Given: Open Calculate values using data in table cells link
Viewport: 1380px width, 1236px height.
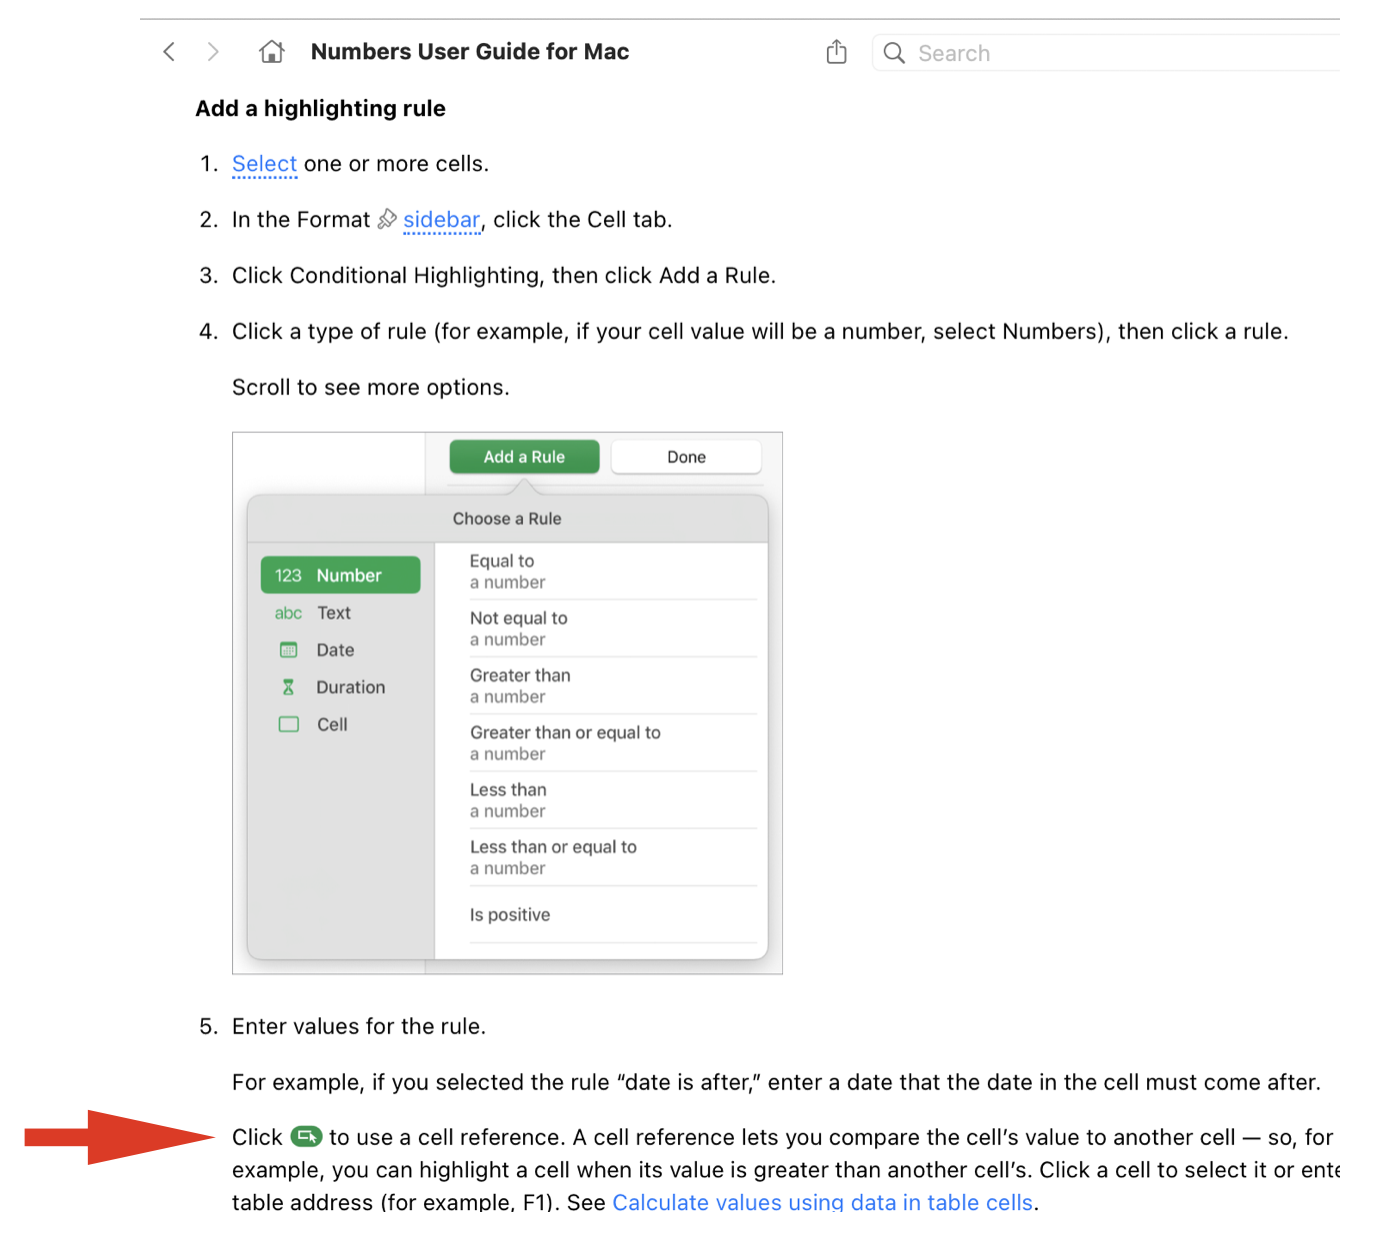Looking at the screenshot, I should coord(822,1202).
